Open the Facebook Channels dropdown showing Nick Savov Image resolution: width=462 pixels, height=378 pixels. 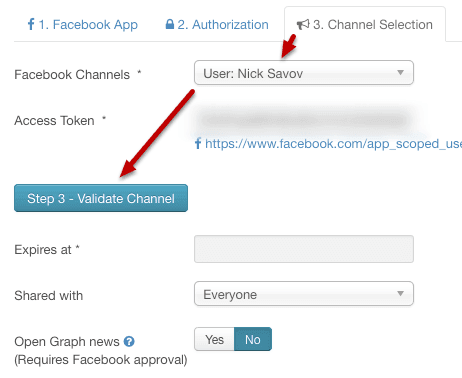pos(304,73)
